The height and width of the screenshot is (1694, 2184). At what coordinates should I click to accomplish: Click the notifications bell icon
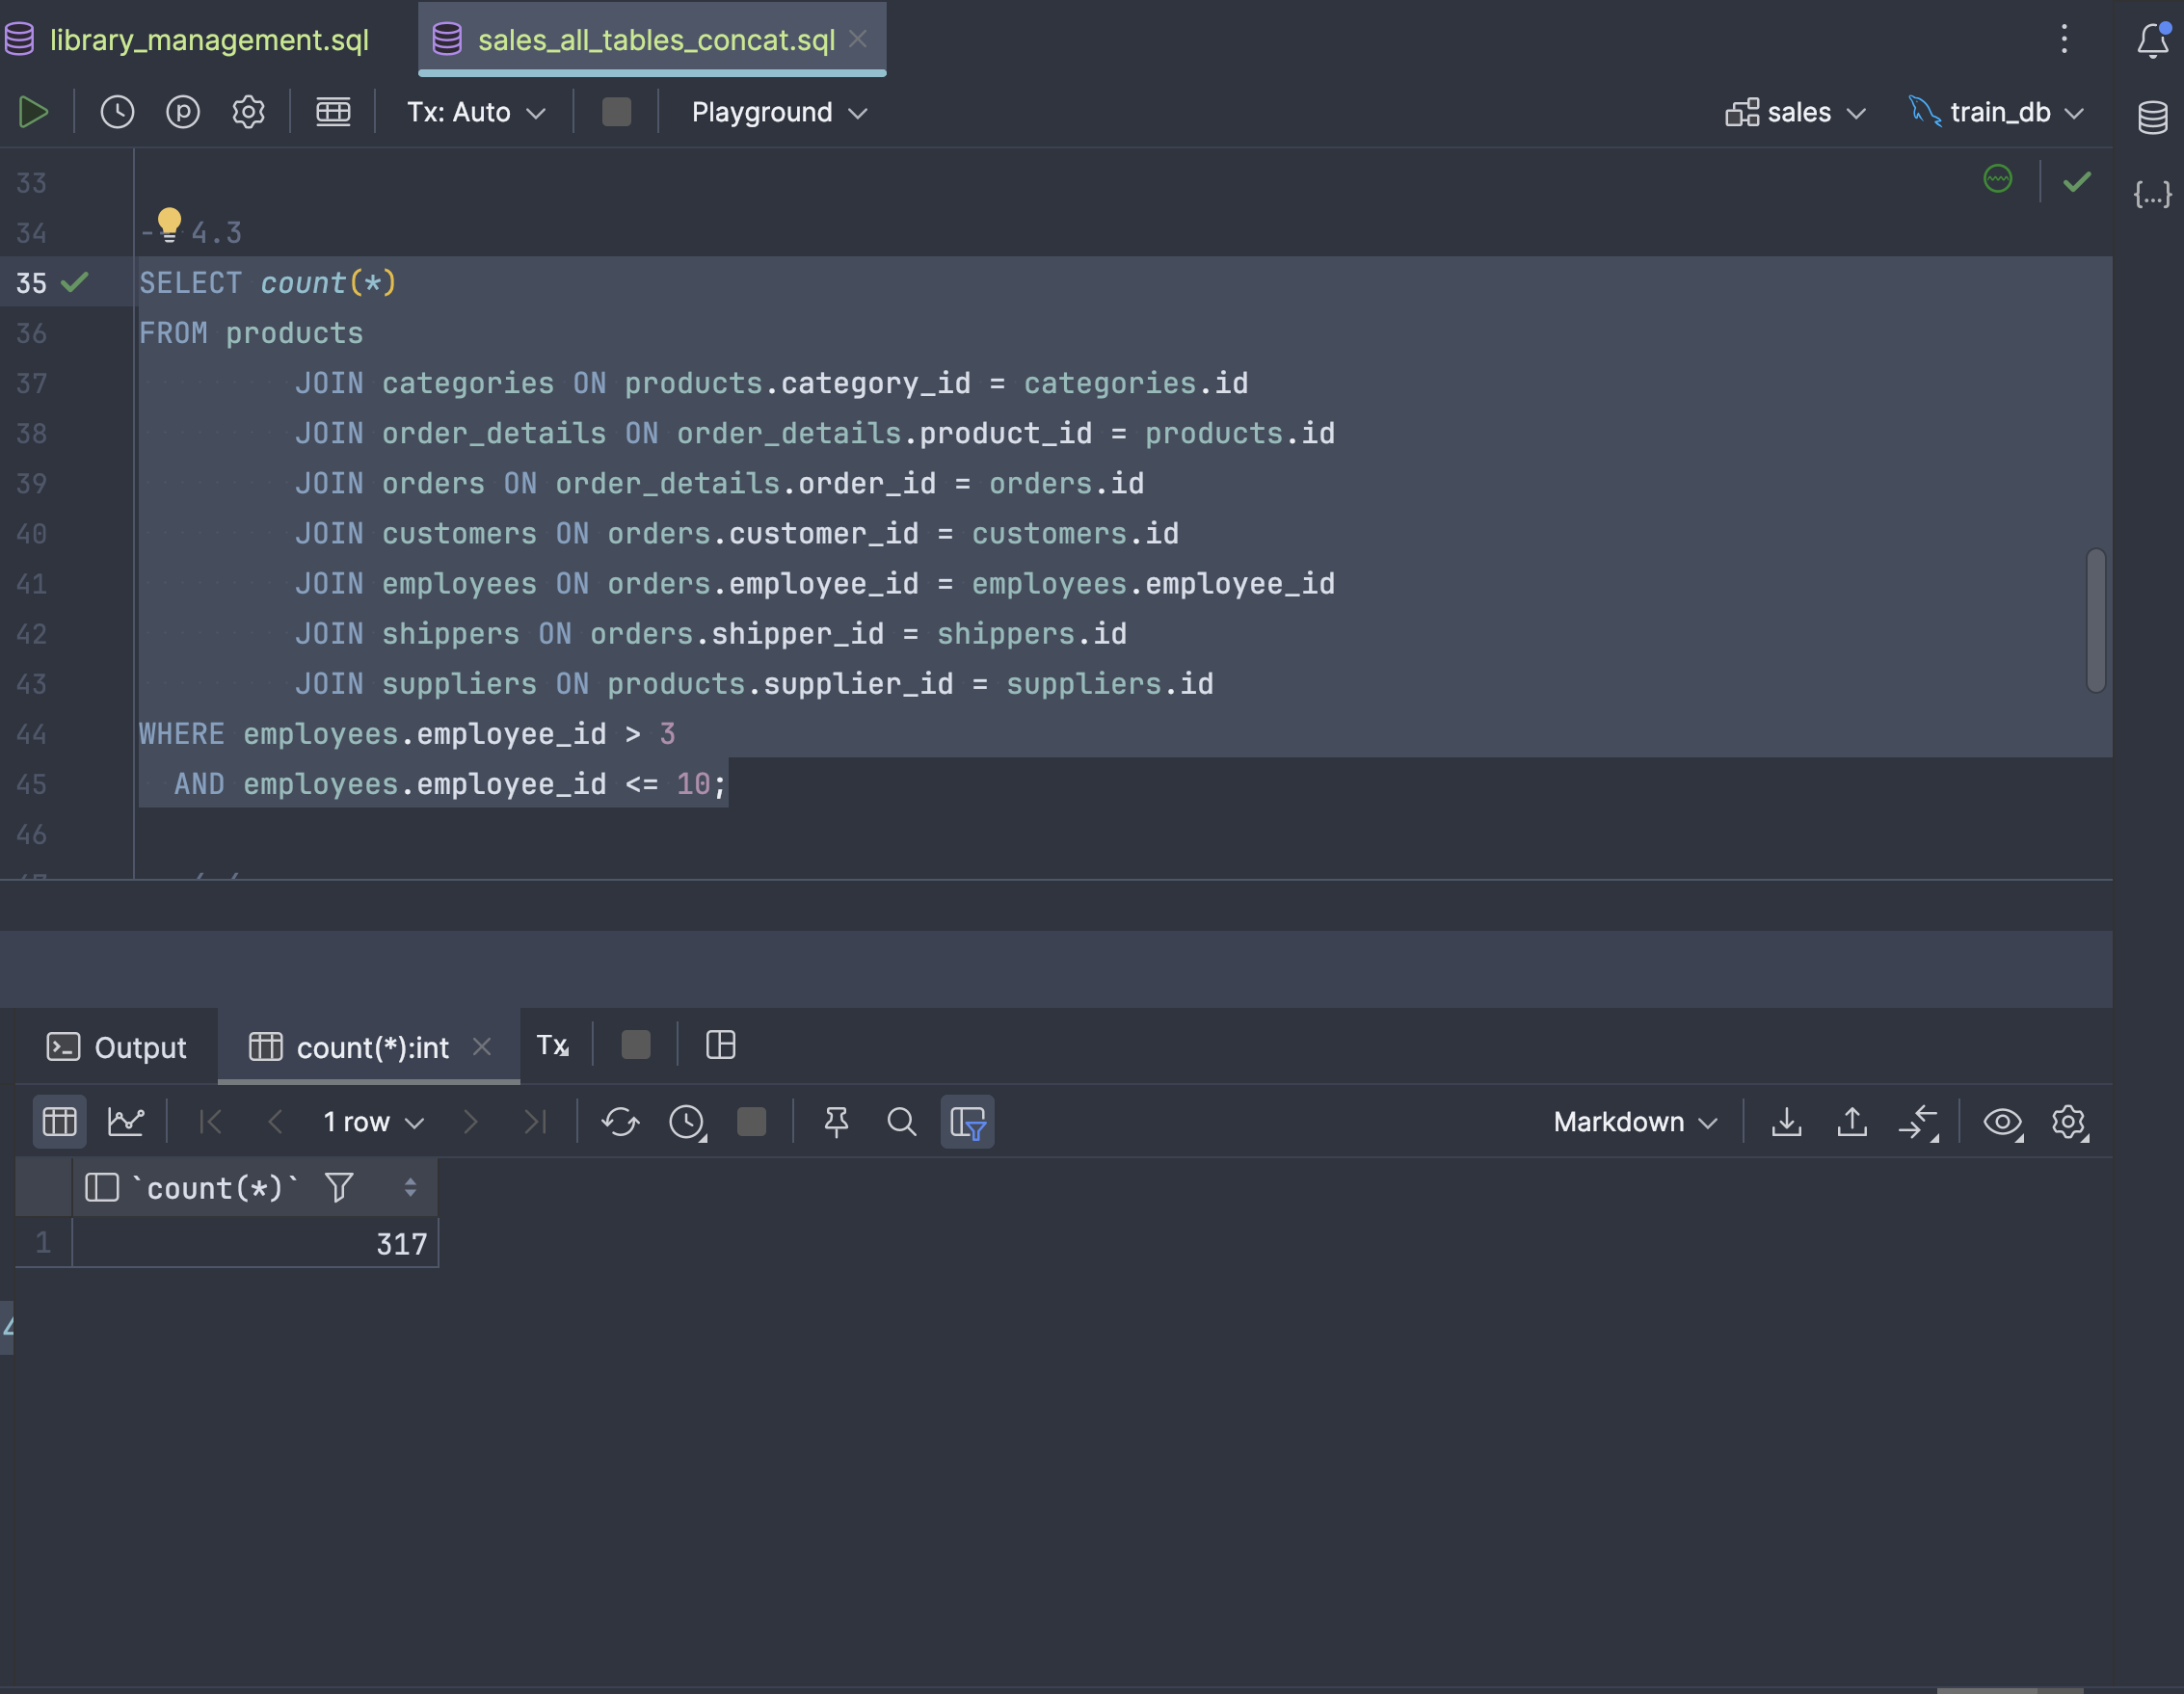(x=2152, y=41)
